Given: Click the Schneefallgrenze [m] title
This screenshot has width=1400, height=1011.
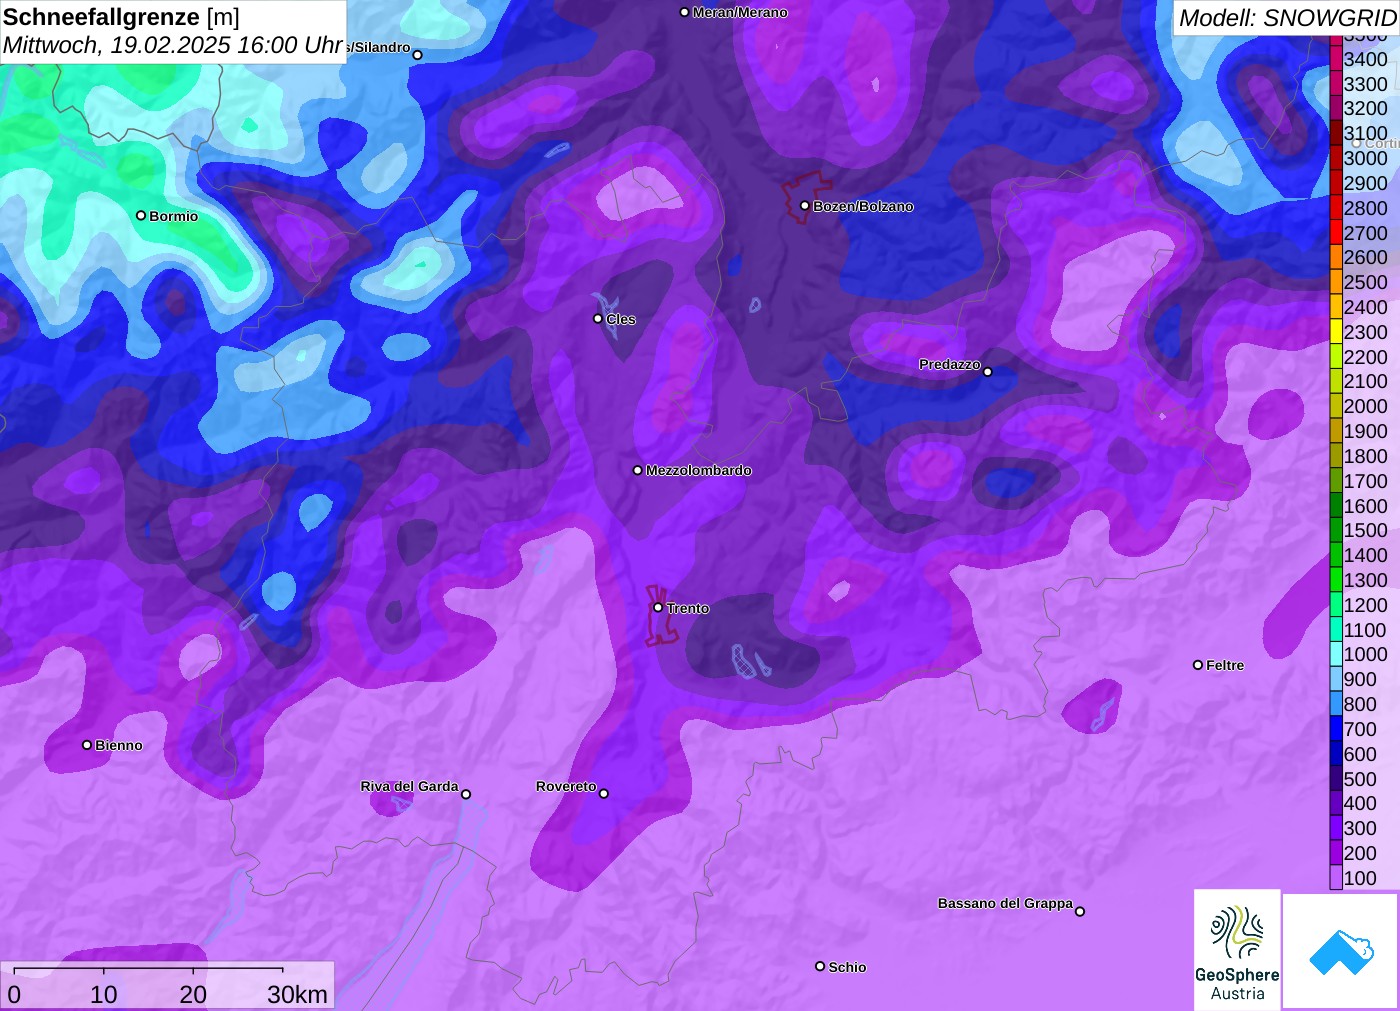Looking at the screenshot, I should point(121,17).
